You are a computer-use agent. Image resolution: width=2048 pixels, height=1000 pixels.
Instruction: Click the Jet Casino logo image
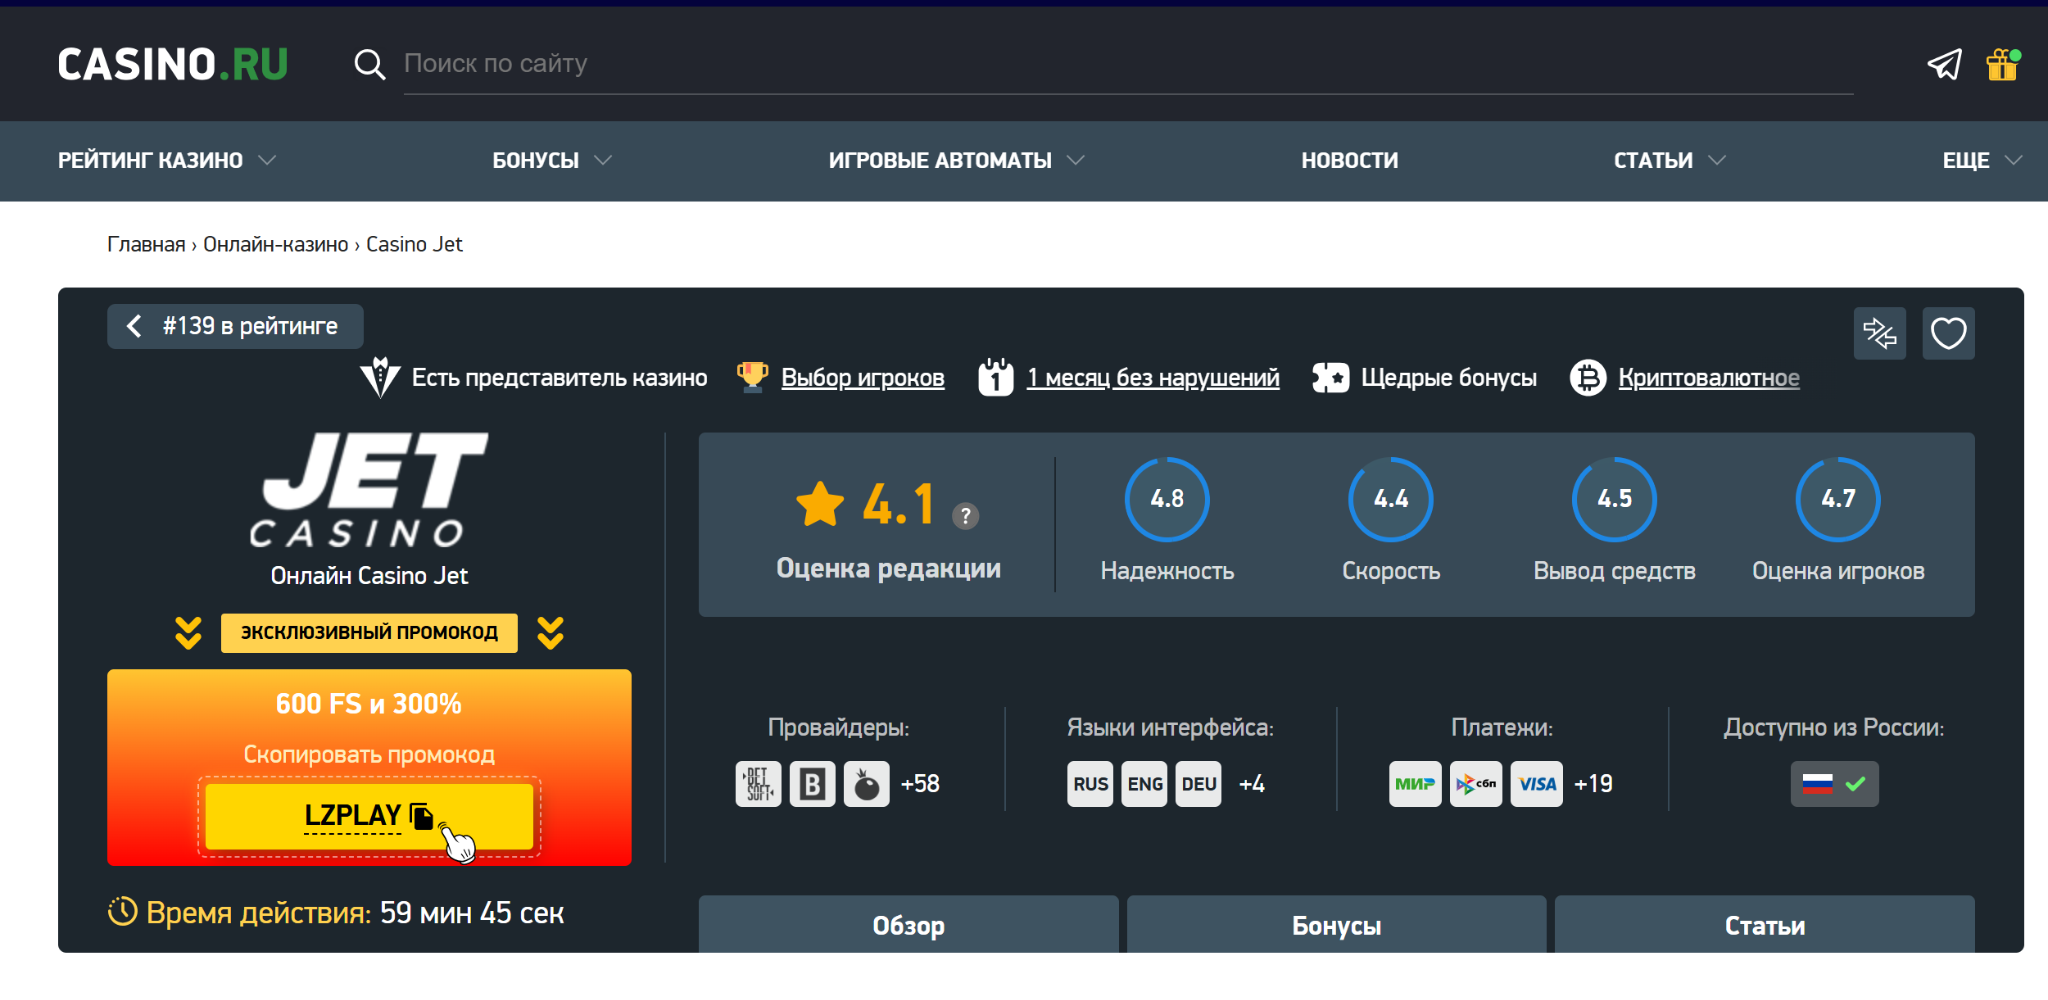[x=369, y=490]
